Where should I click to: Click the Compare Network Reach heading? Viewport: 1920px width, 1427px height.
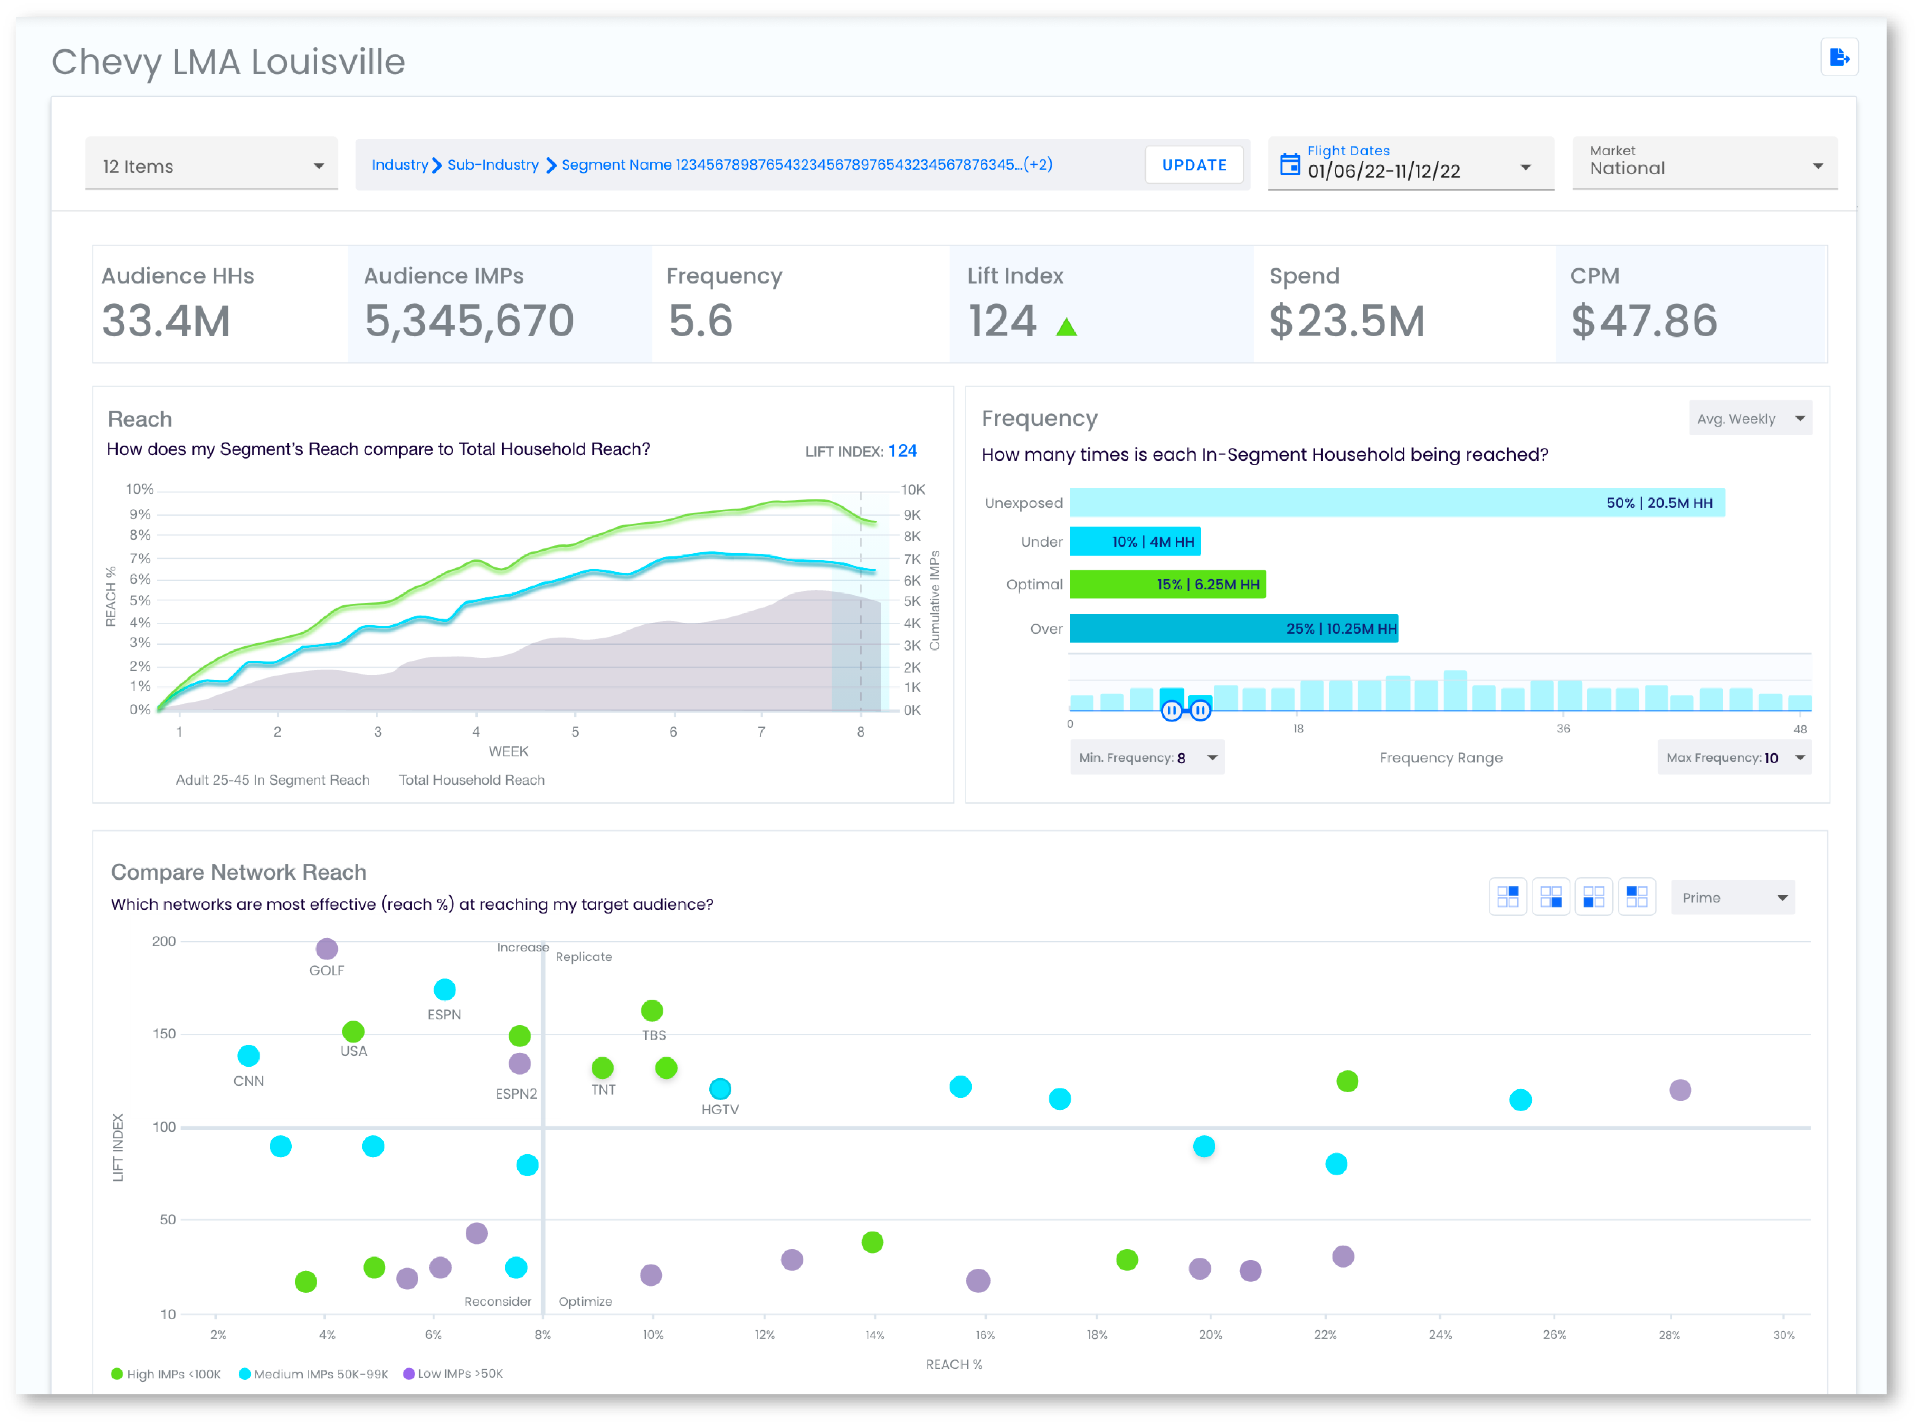coord(239,872)
